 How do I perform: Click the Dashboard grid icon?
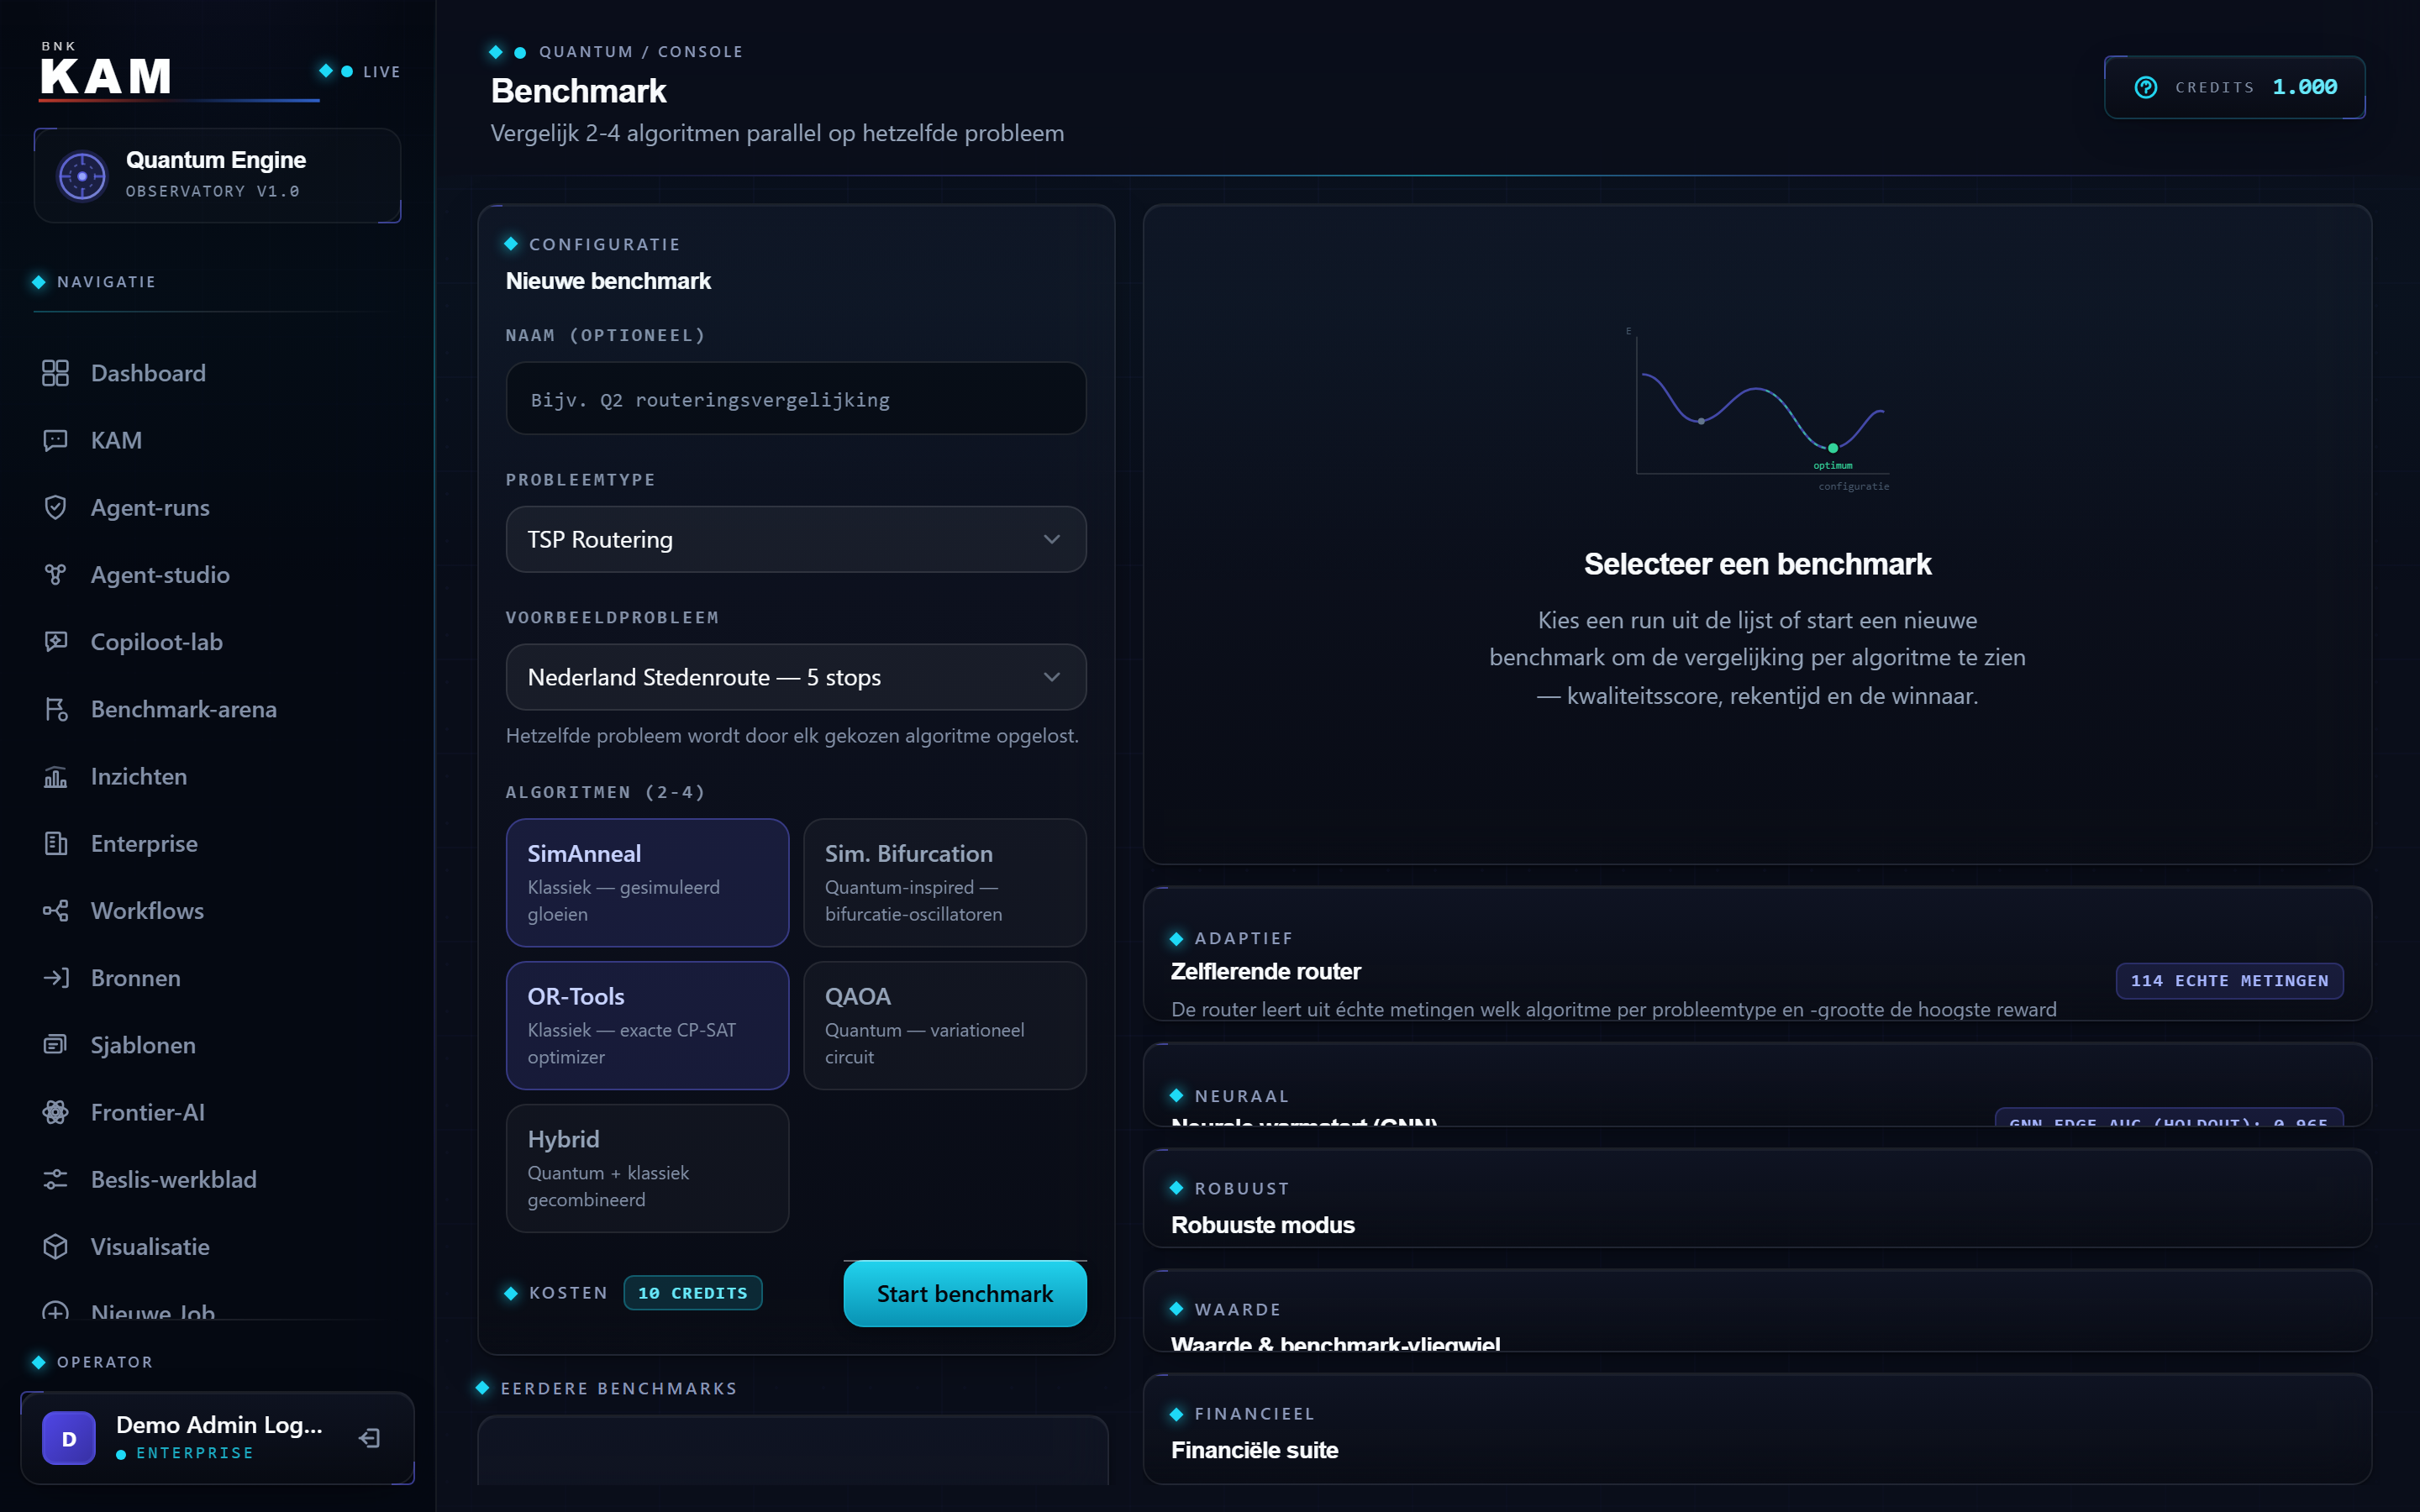tap(55, 373)
